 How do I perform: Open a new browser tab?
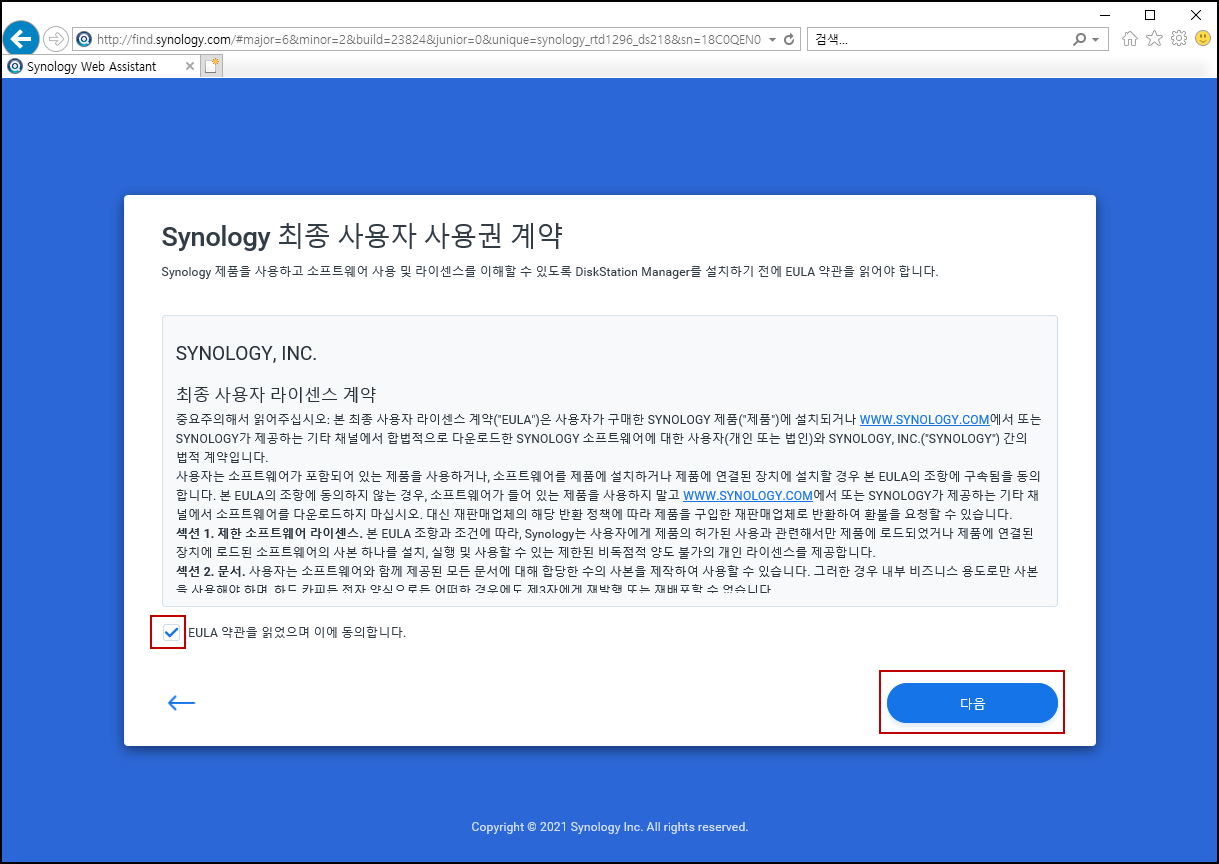[x=212, y=66]
